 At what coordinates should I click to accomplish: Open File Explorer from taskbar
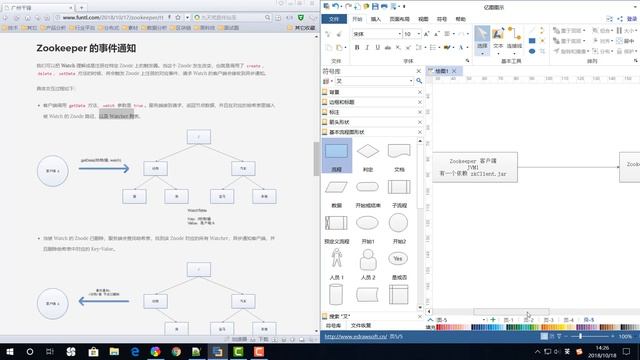coord(114,351)
